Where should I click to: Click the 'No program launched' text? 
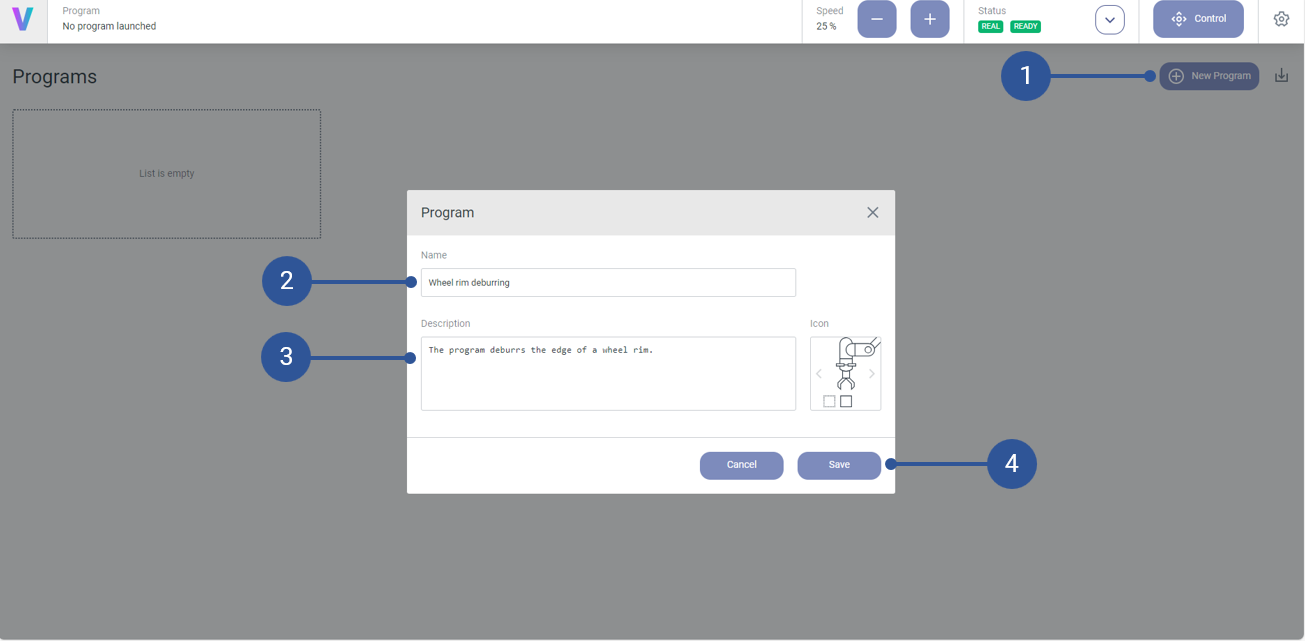[x=109, y=27]
